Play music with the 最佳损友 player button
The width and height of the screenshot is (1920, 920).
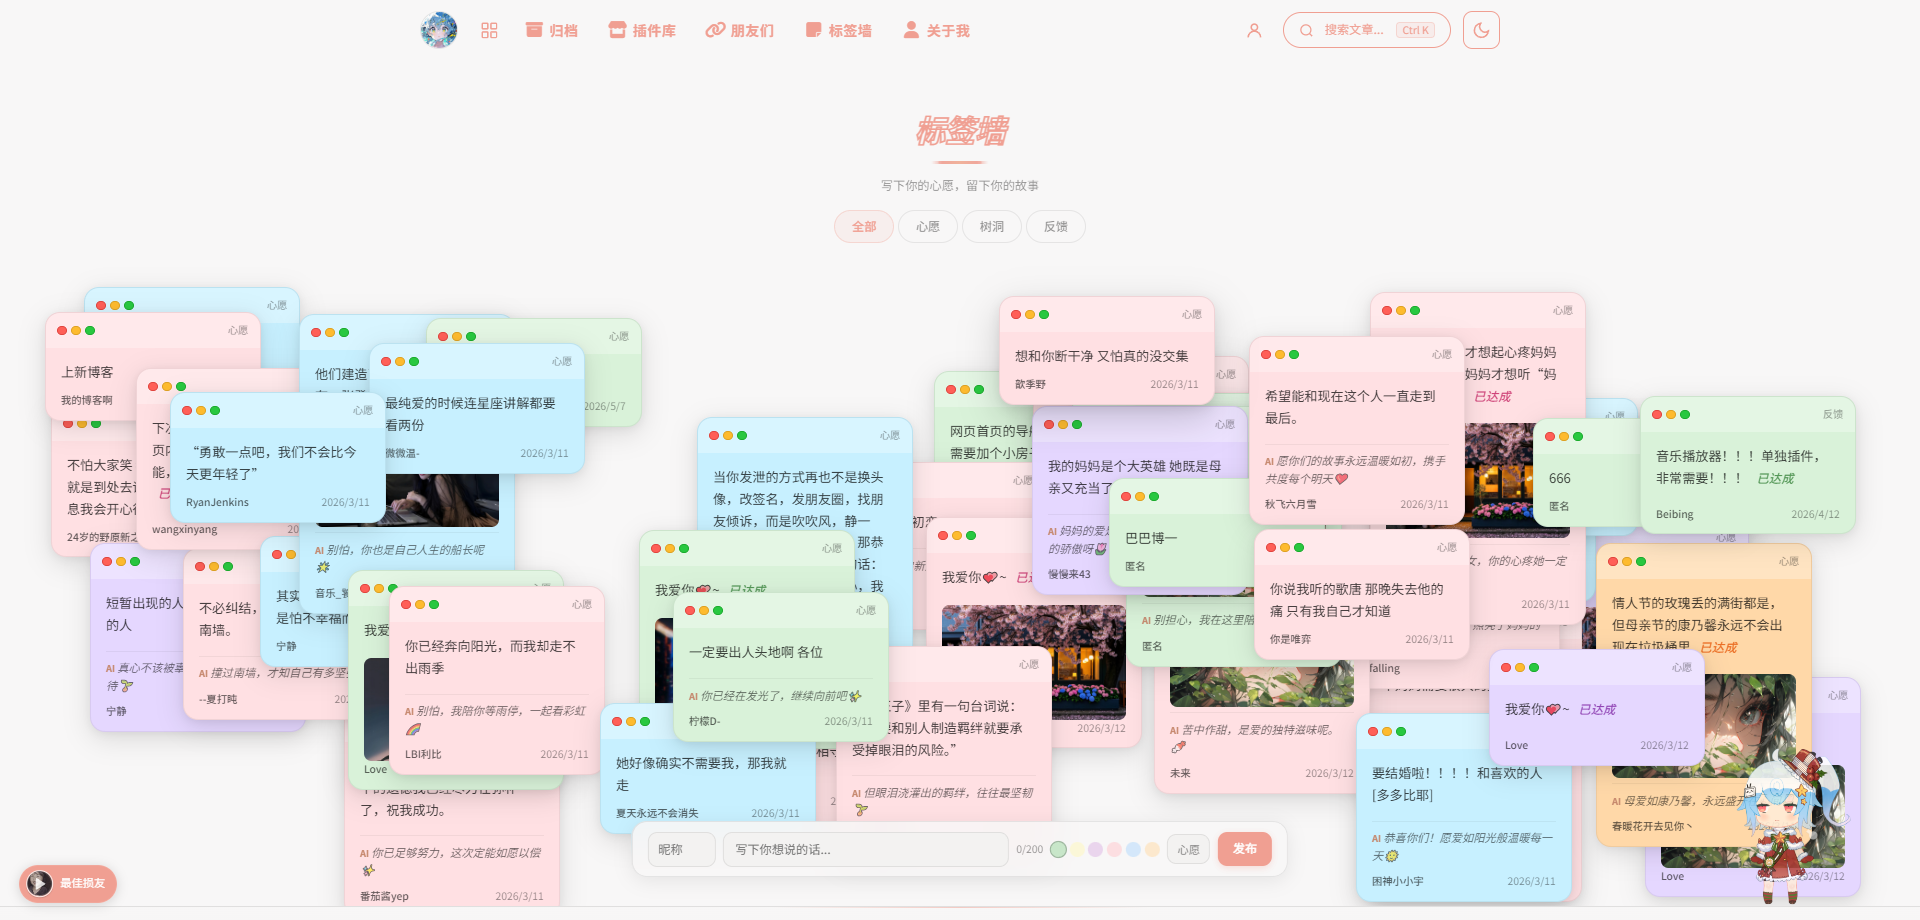[68, 883]
